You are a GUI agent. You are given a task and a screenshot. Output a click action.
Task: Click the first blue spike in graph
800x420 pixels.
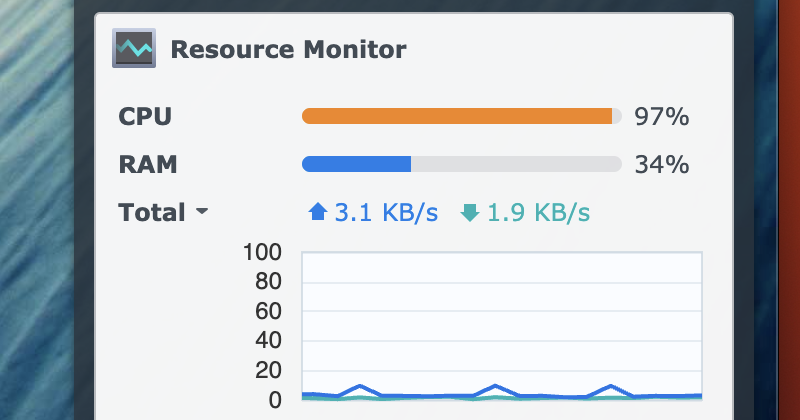pyautogui.click(x=360, y=386)
